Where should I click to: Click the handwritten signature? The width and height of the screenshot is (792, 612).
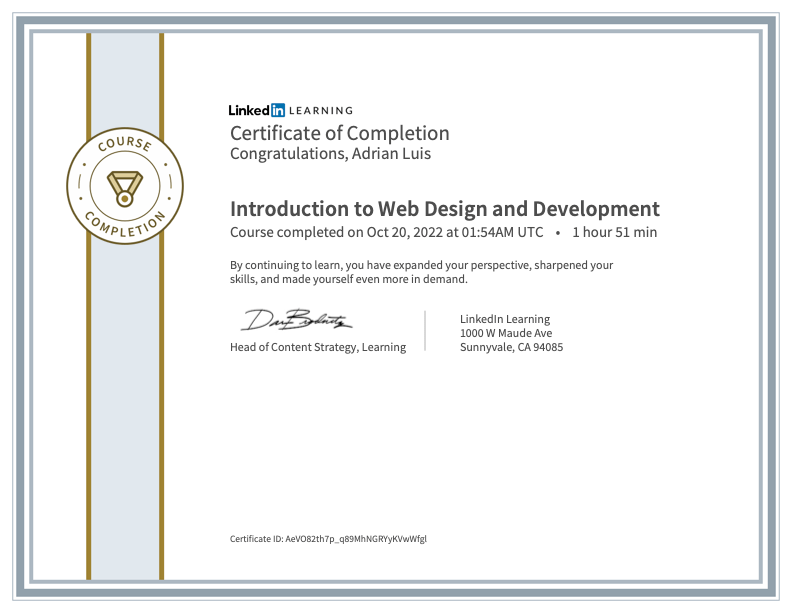point(295,322)
